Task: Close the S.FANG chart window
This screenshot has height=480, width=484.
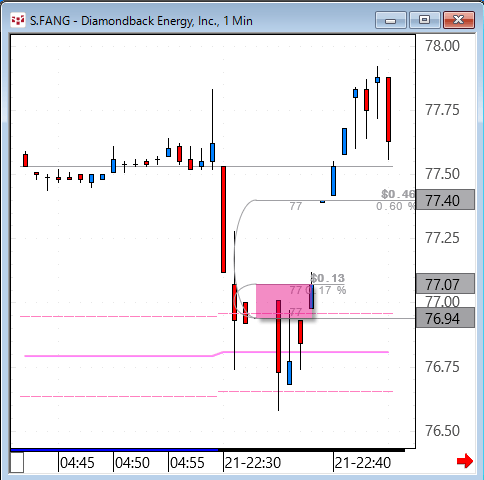Action: coord(459,20)
